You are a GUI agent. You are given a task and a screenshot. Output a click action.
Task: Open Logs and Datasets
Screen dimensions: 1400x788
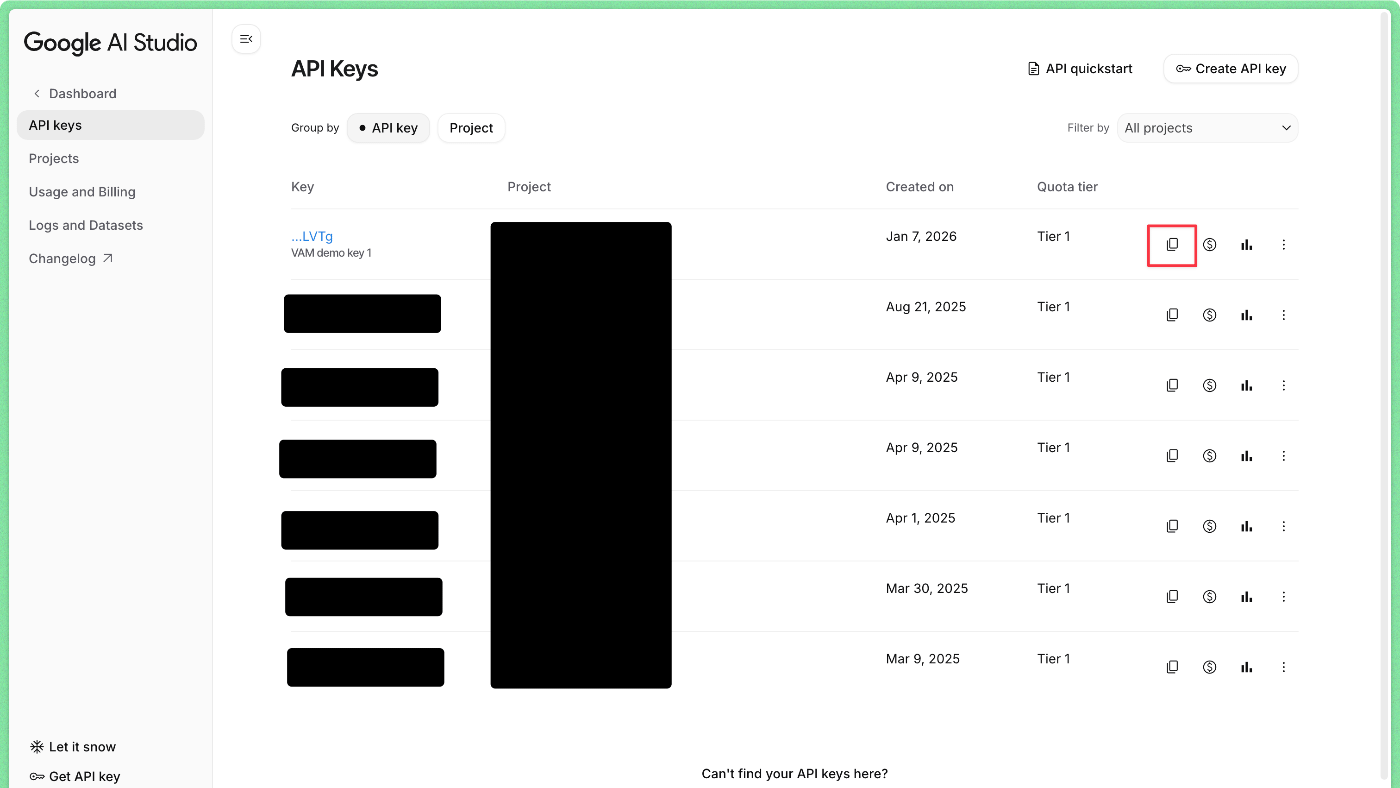[x=85, y=225]
